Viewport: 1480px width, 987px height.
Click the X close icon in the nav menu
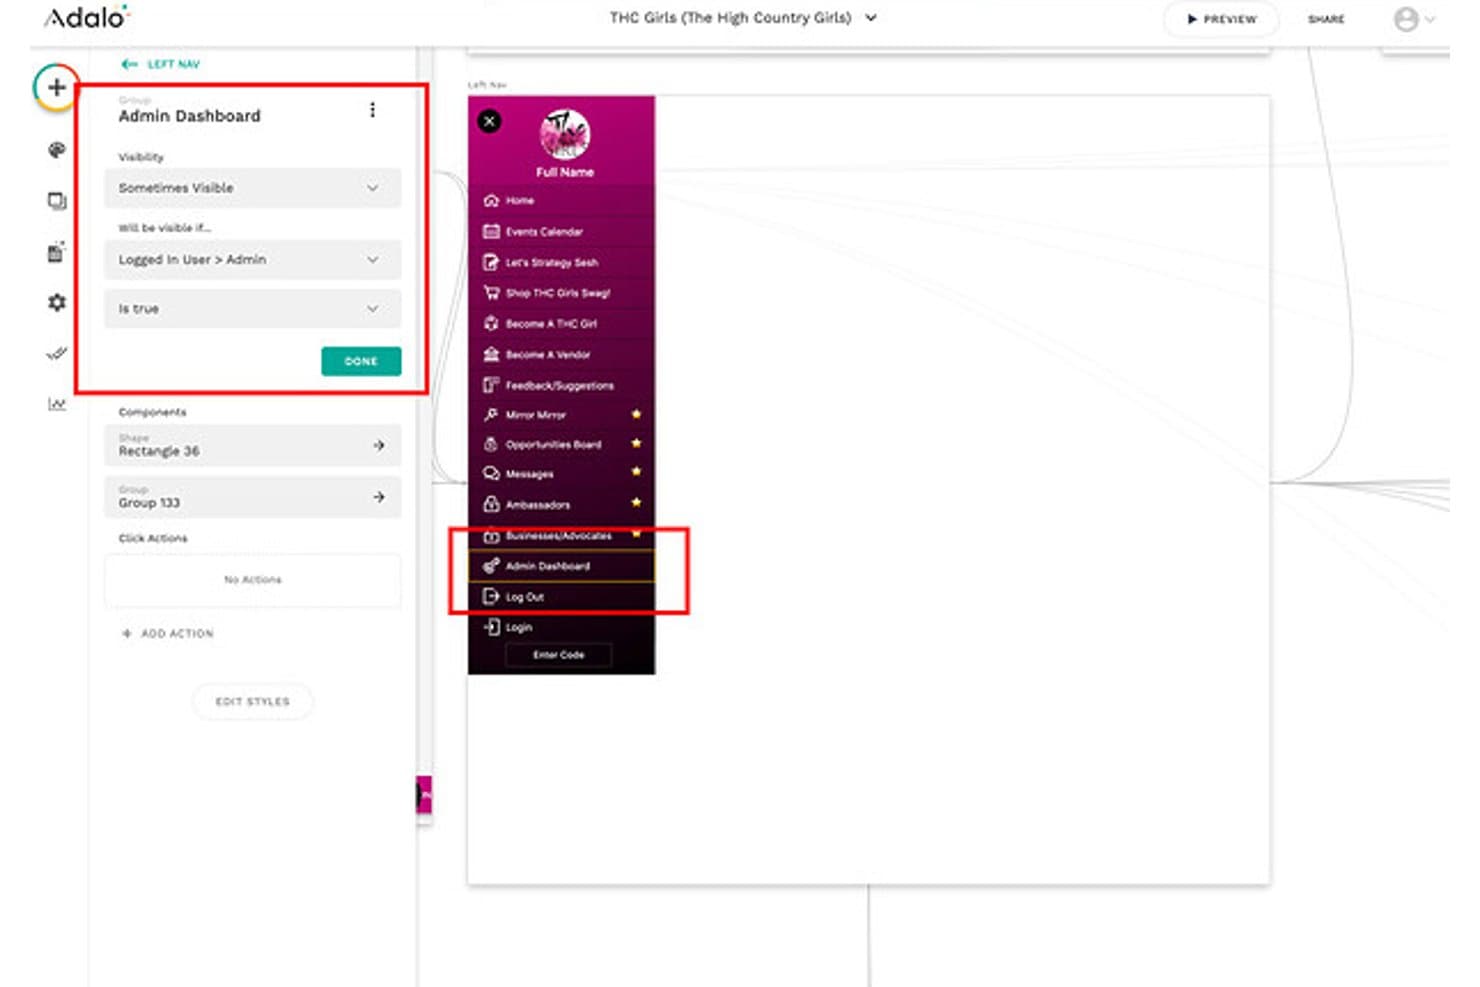(489, 122)
